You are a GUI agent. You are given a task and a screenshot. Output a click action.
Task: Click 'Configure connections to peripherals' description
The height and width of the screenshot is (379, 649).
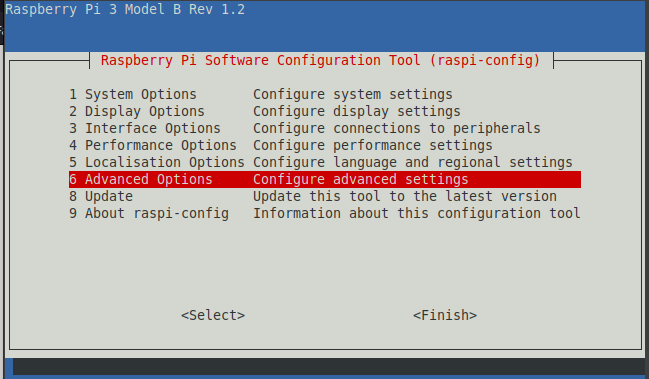click(397, 128)
